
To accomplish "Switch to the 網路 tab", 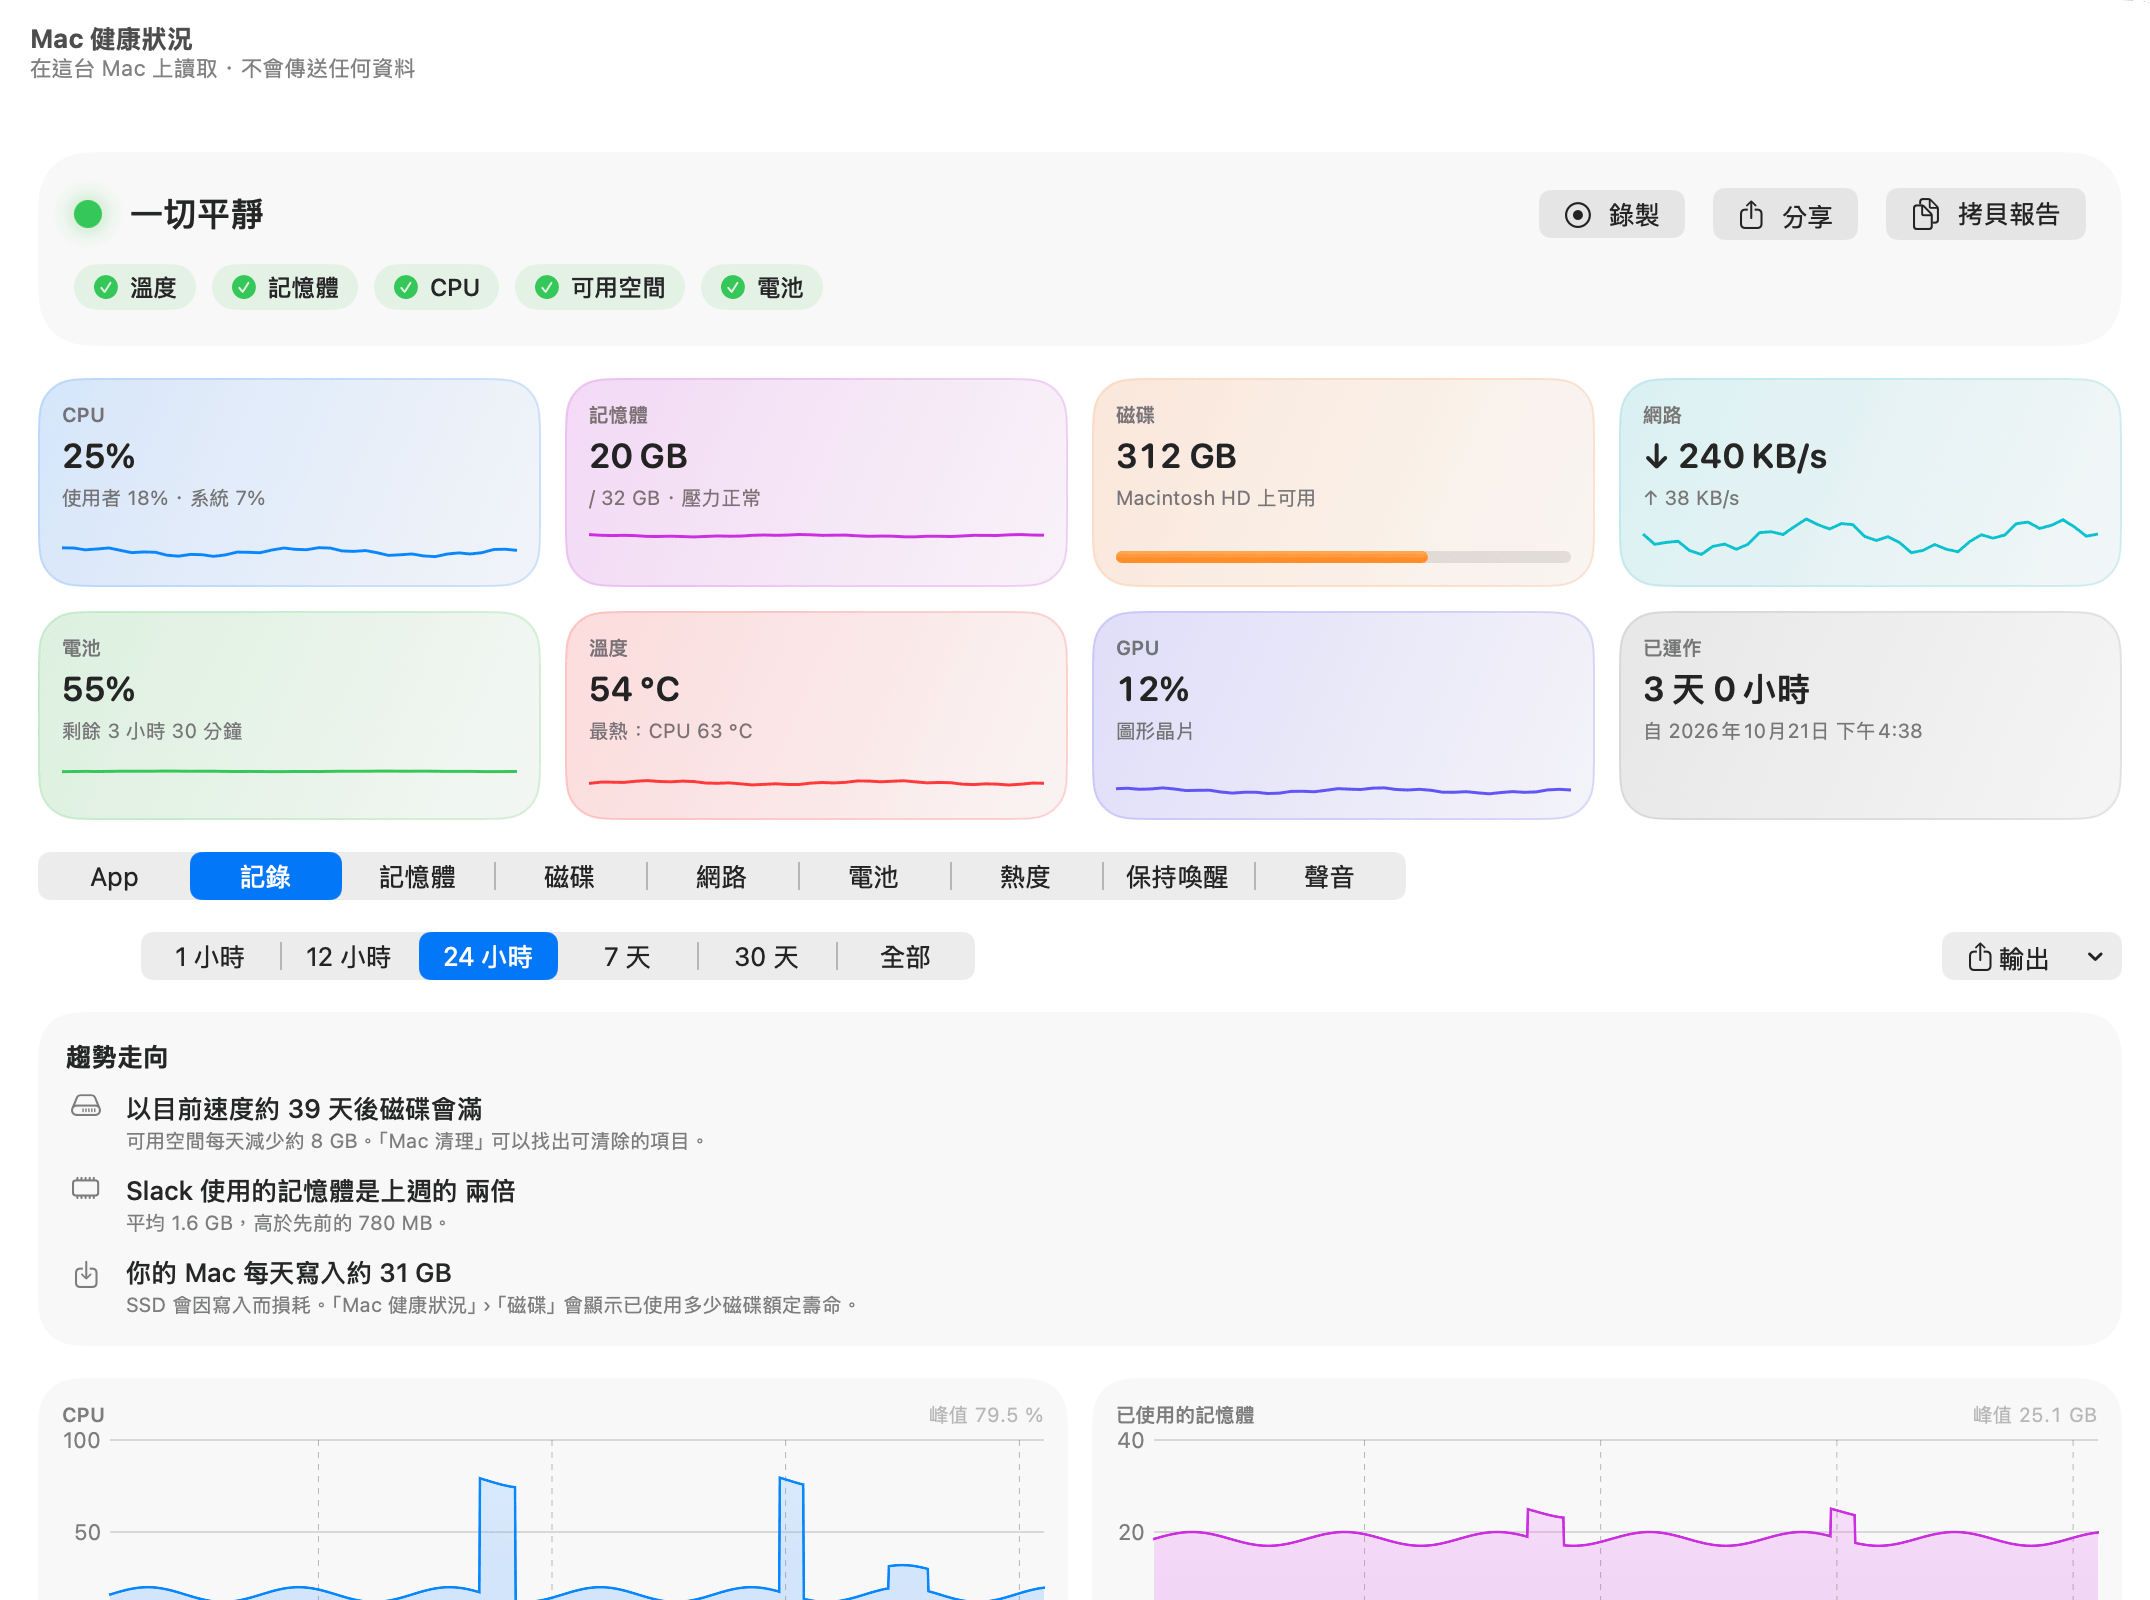I will [722, 877].
